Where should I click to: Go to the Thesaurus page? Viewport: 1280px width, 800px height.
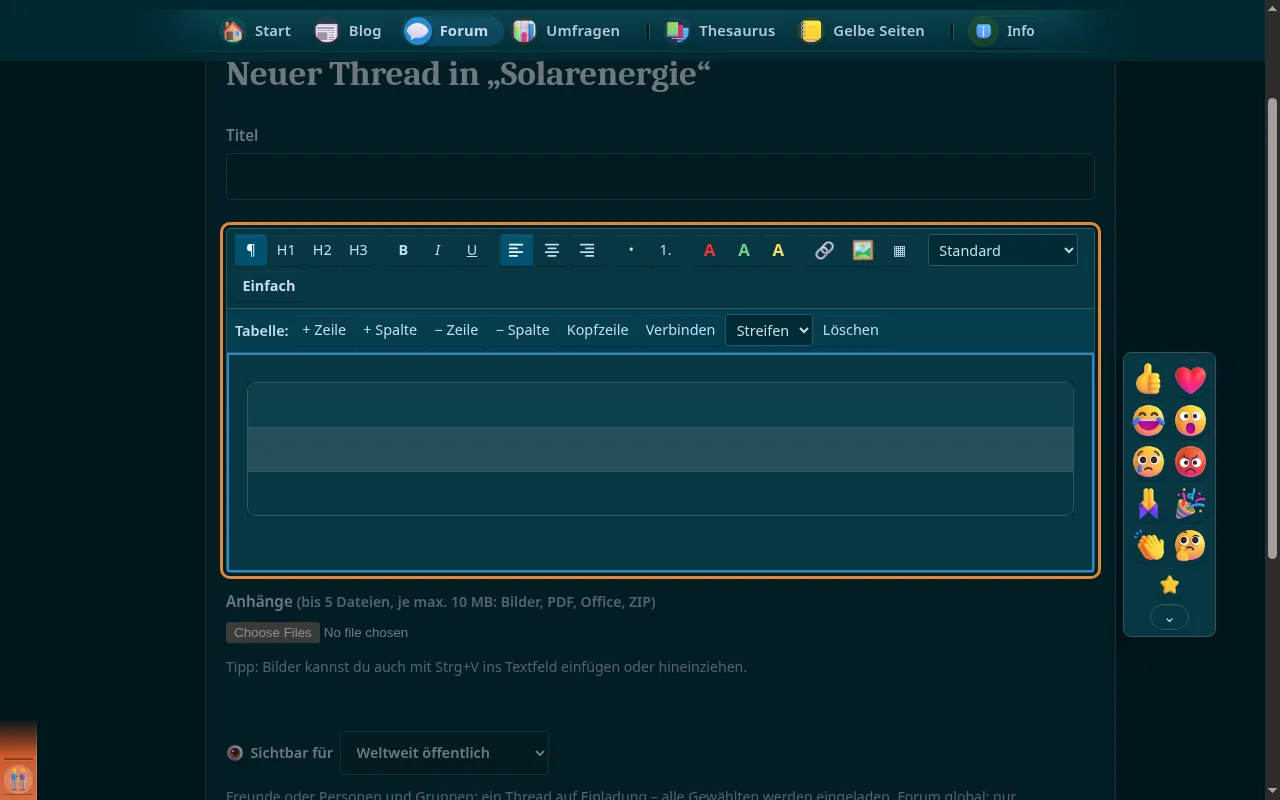[721, 31]
